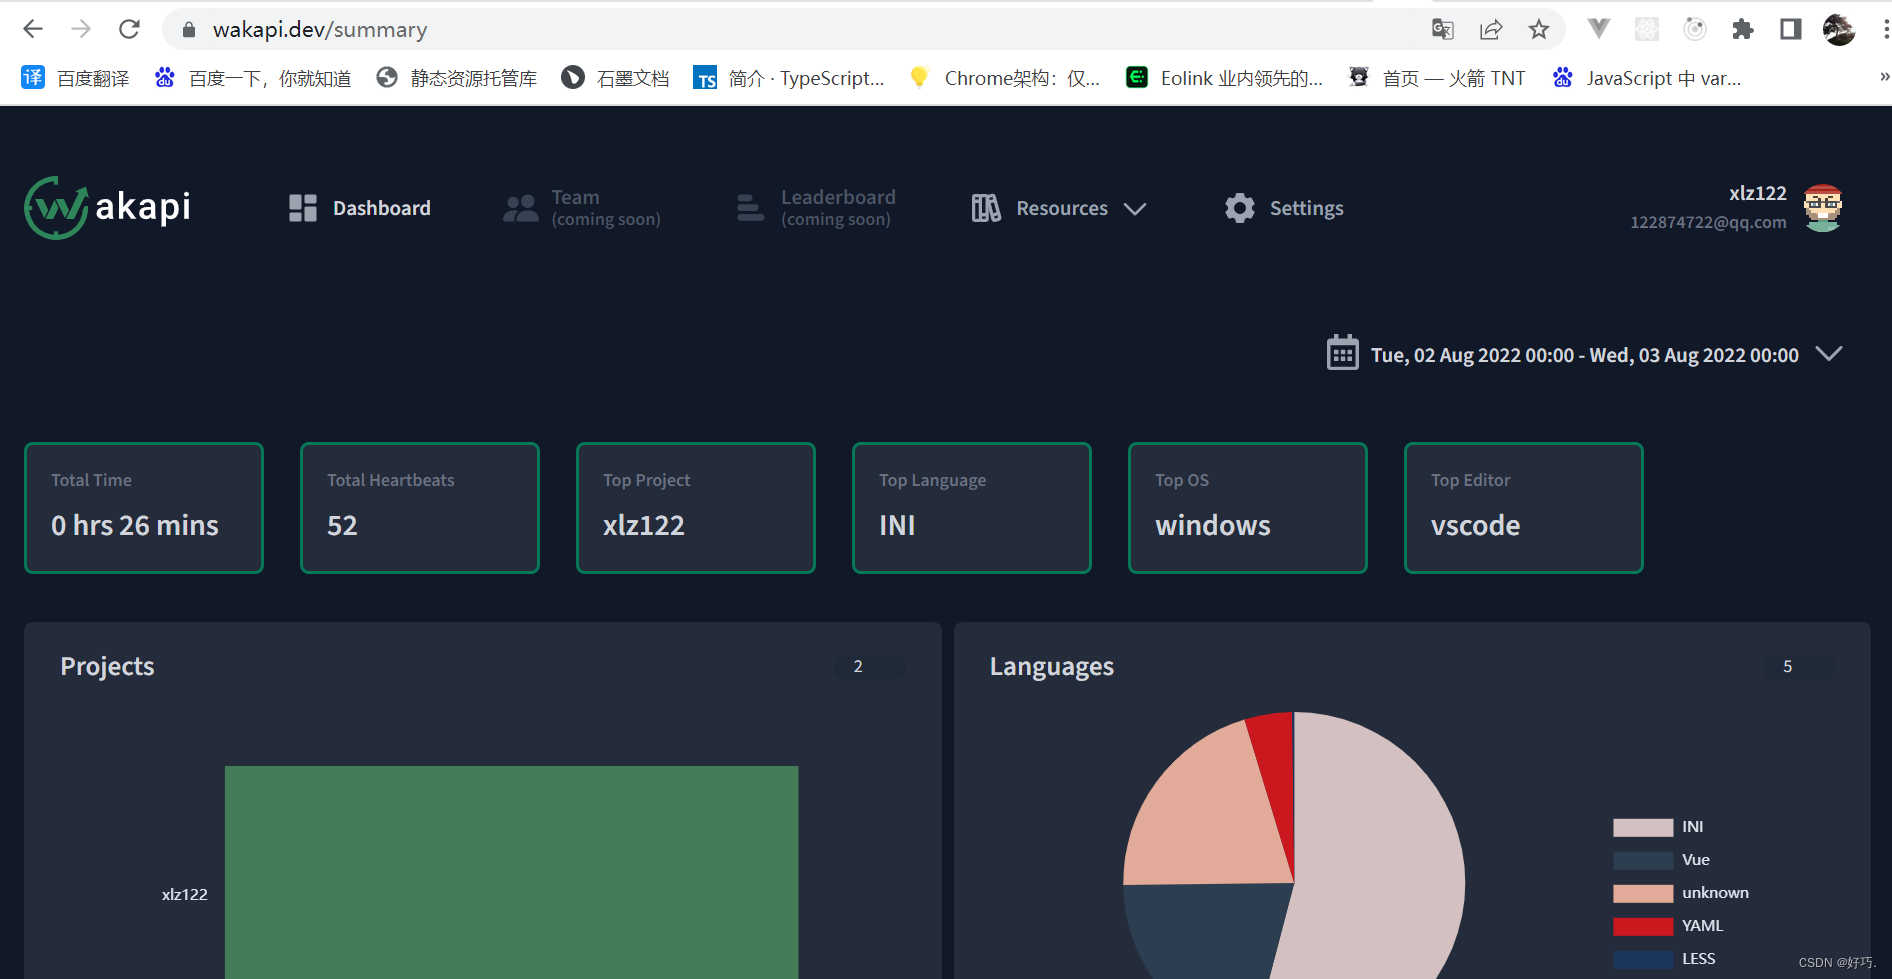Screen dimensions: 1892x979
Task: Click the site lock icon
Action: tap(188, 30)
